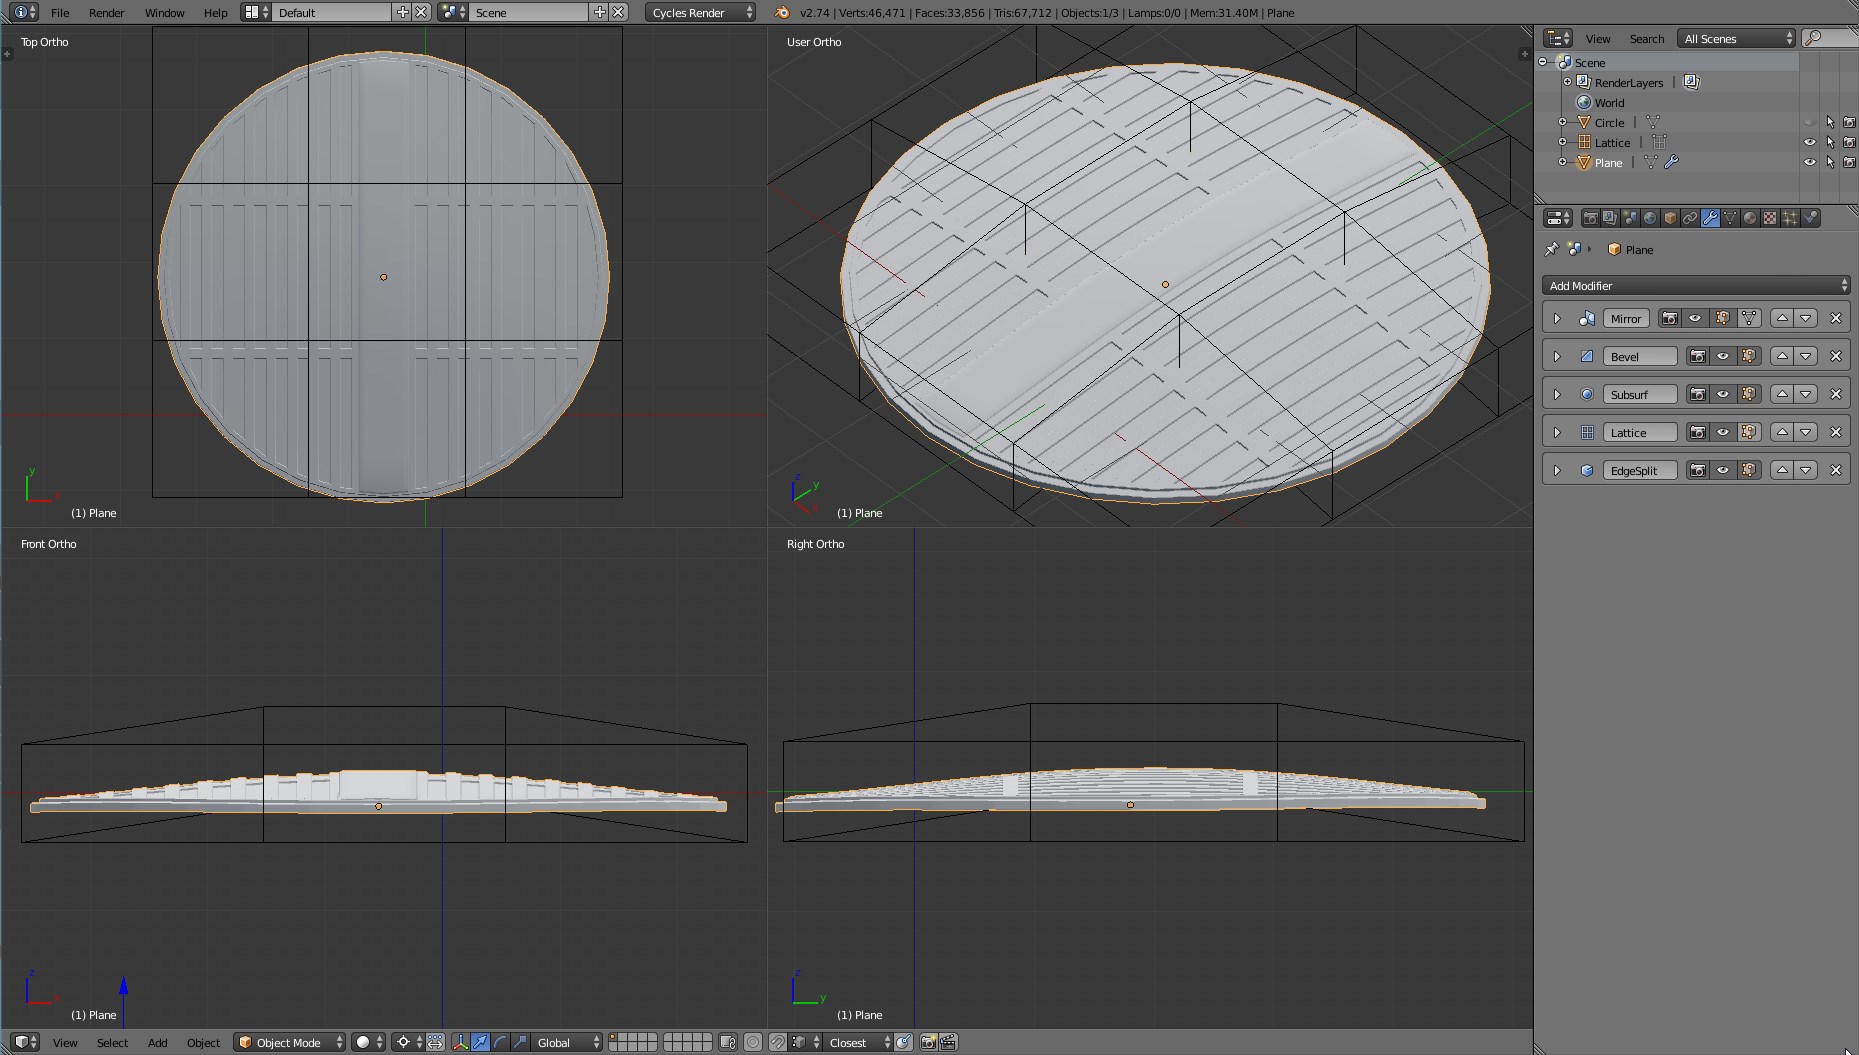The width and height of the screenshot is (1859, 1055).
Task: Open the Physics properties tab
Action: [x=1810, y=218]
